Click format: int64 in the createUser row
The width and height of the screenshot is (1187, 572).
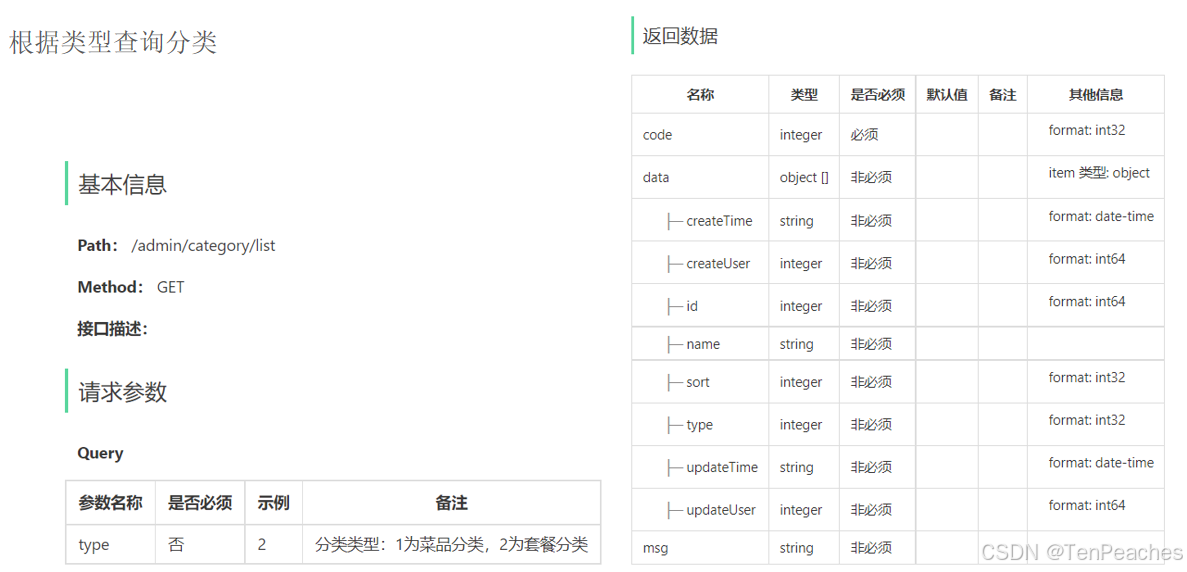click(x=1086, y=259)
